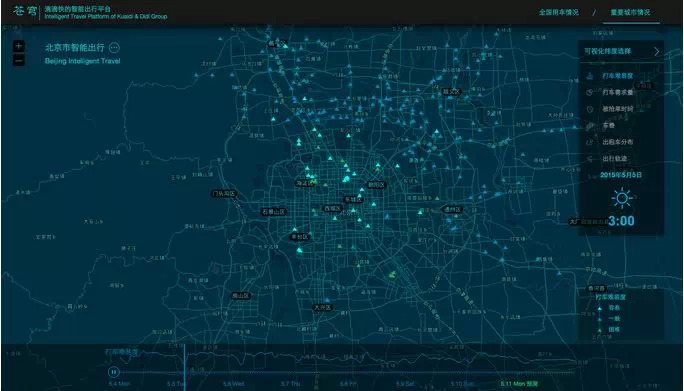Switch to the 重要城市情况 tab
684x391 pixels.
pos(630,12)
